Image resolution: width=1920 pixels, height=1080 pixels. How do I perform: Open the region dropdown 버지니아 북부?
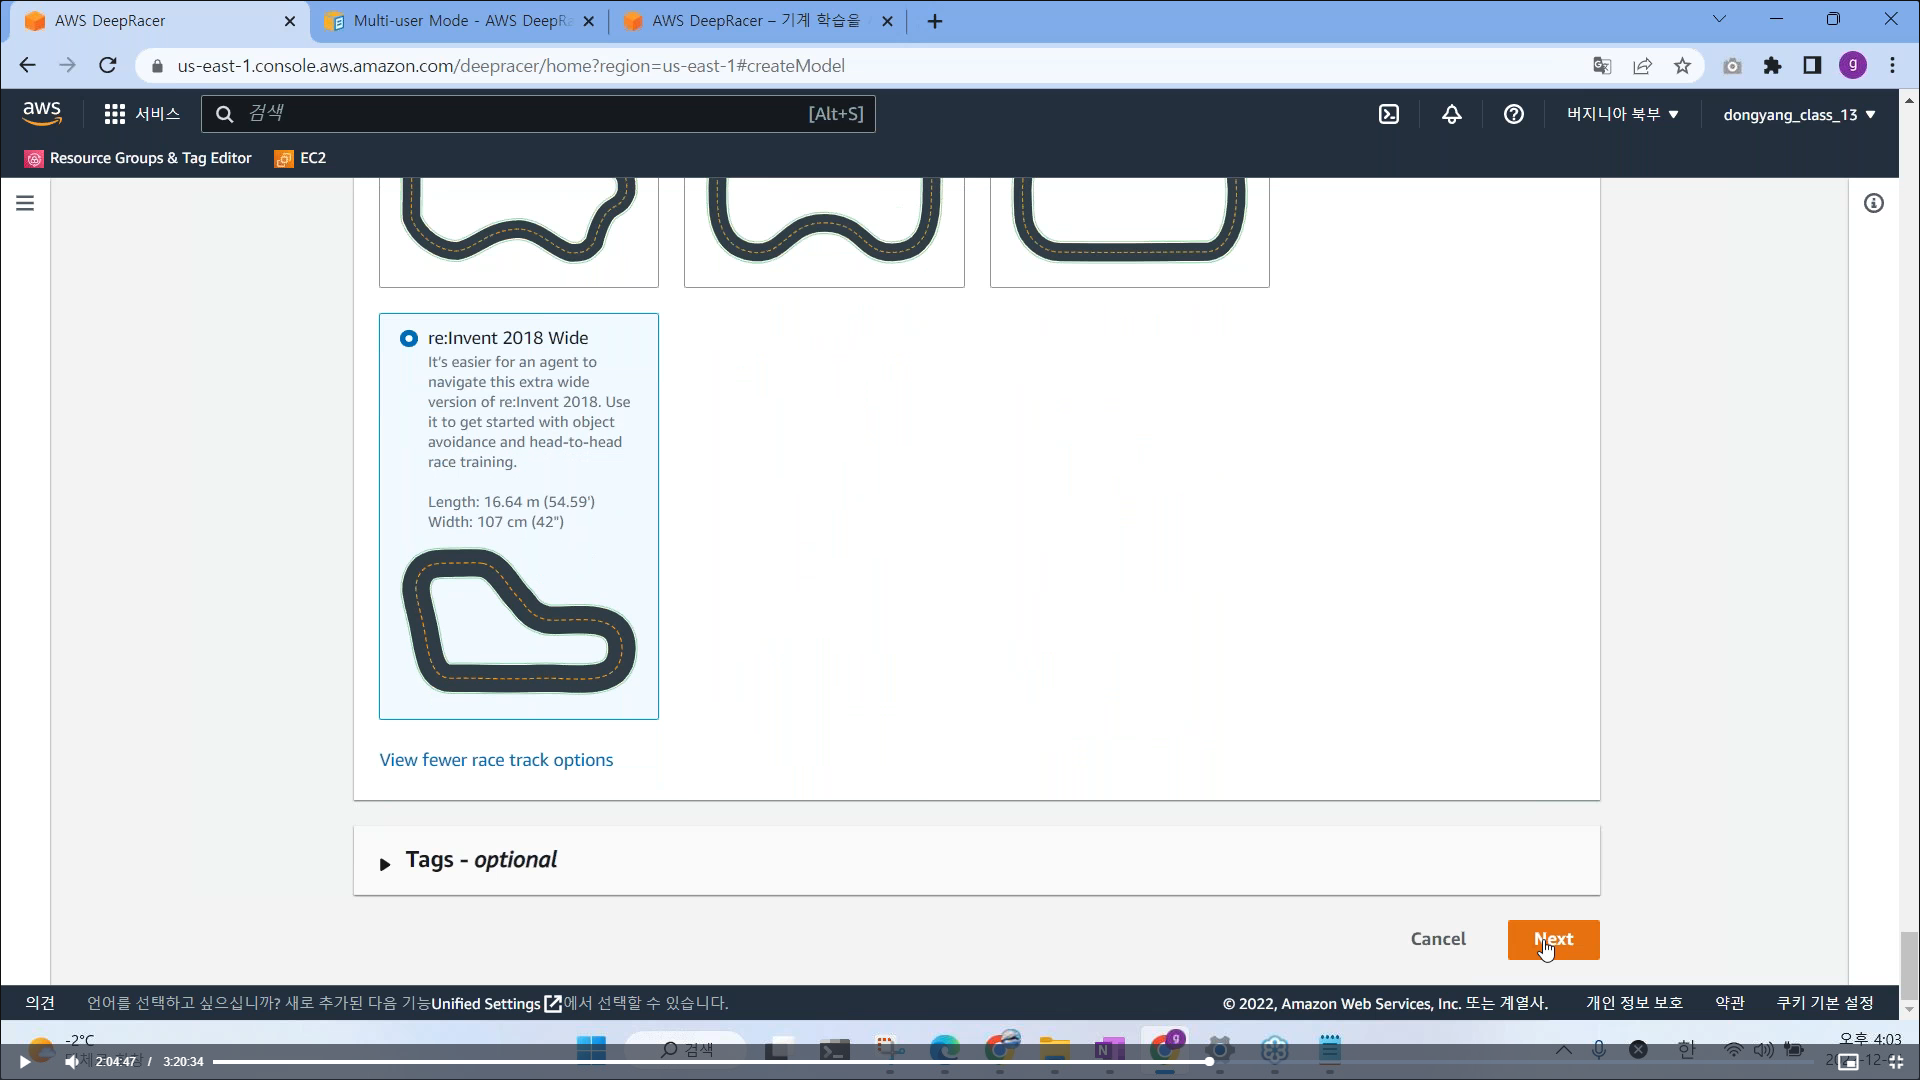(1622, 114)
